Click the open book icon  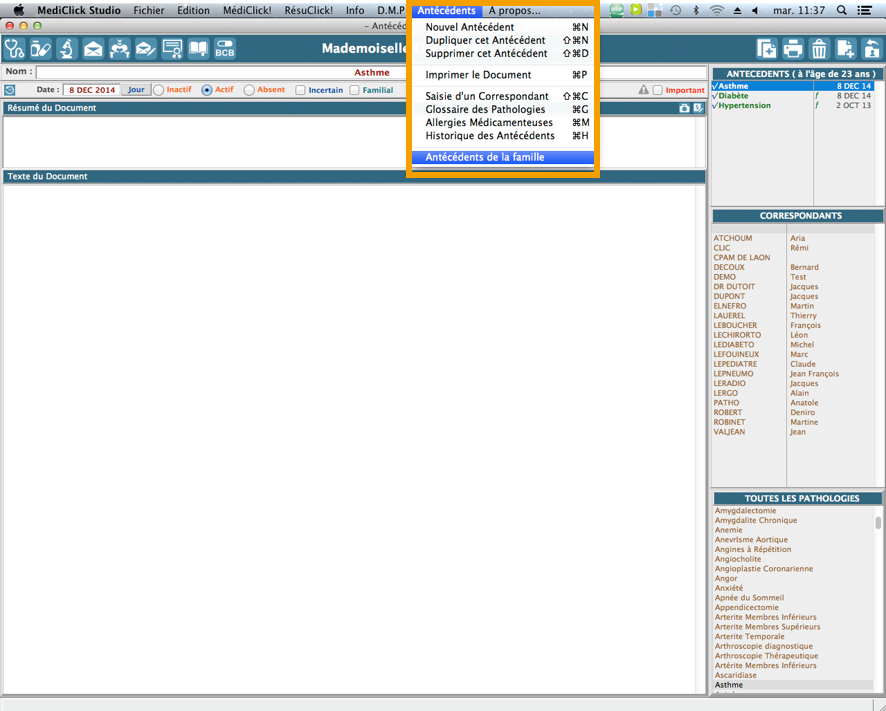coord(198,48)
